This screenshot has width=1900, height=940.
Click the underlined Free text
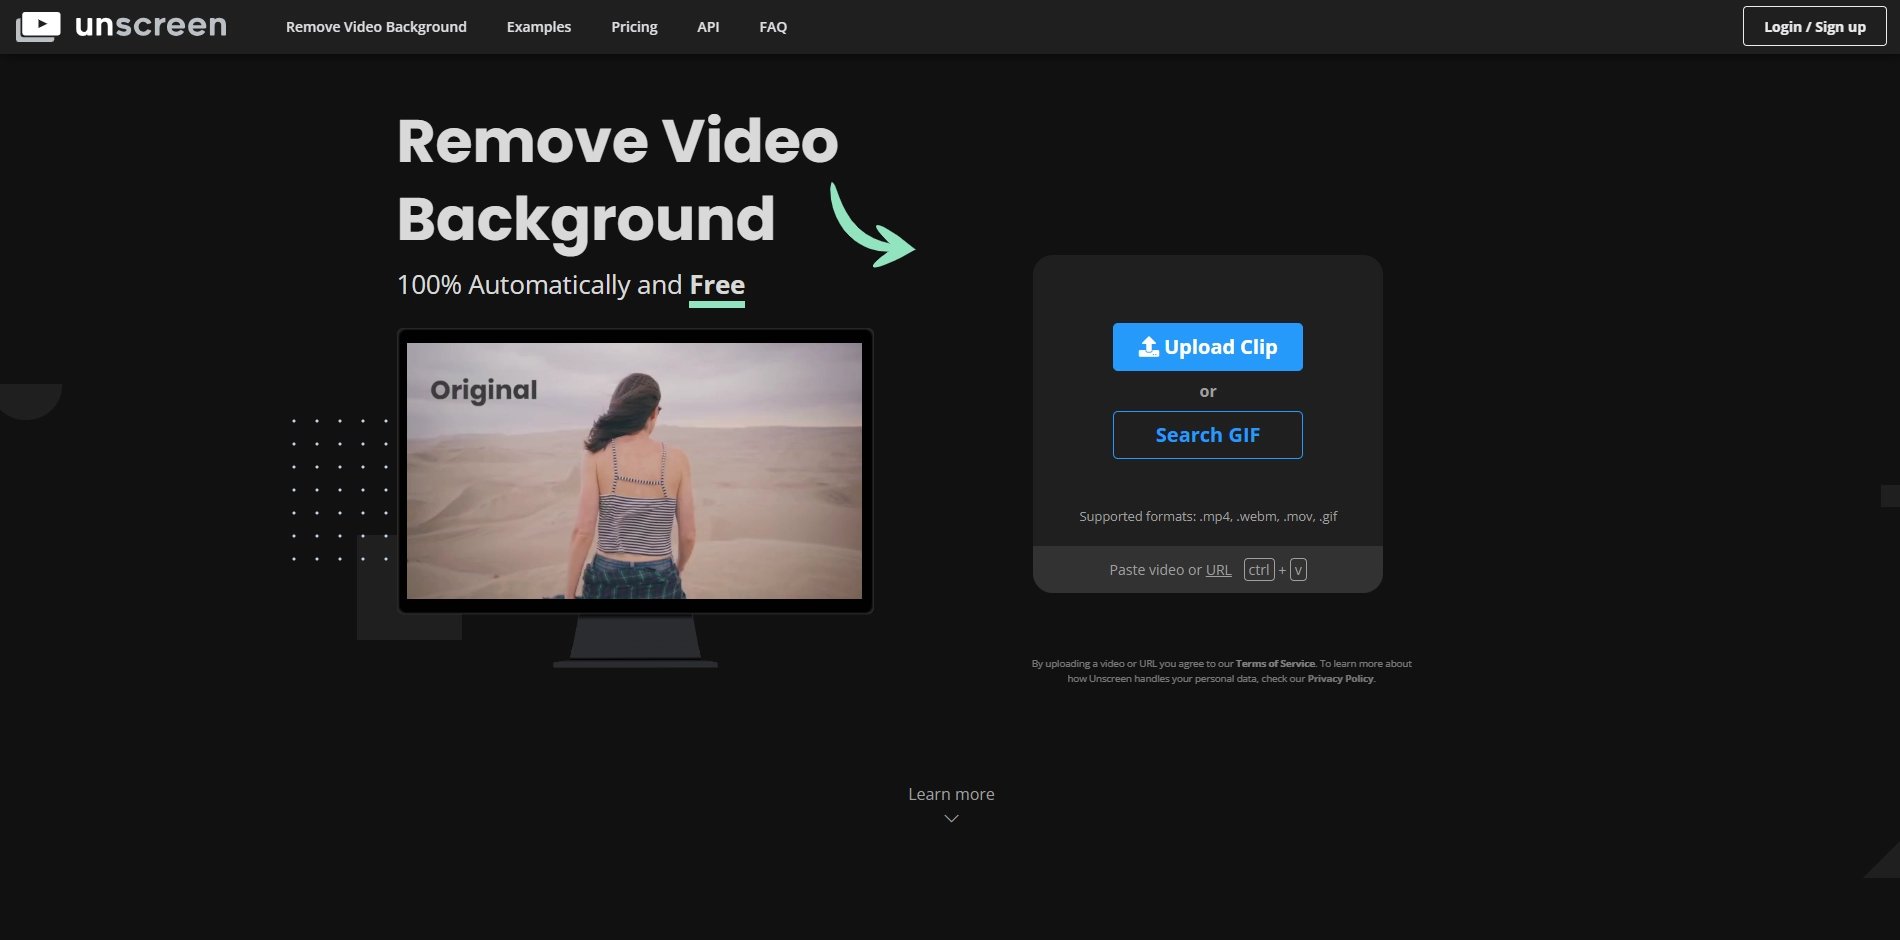tap(717, 286)
